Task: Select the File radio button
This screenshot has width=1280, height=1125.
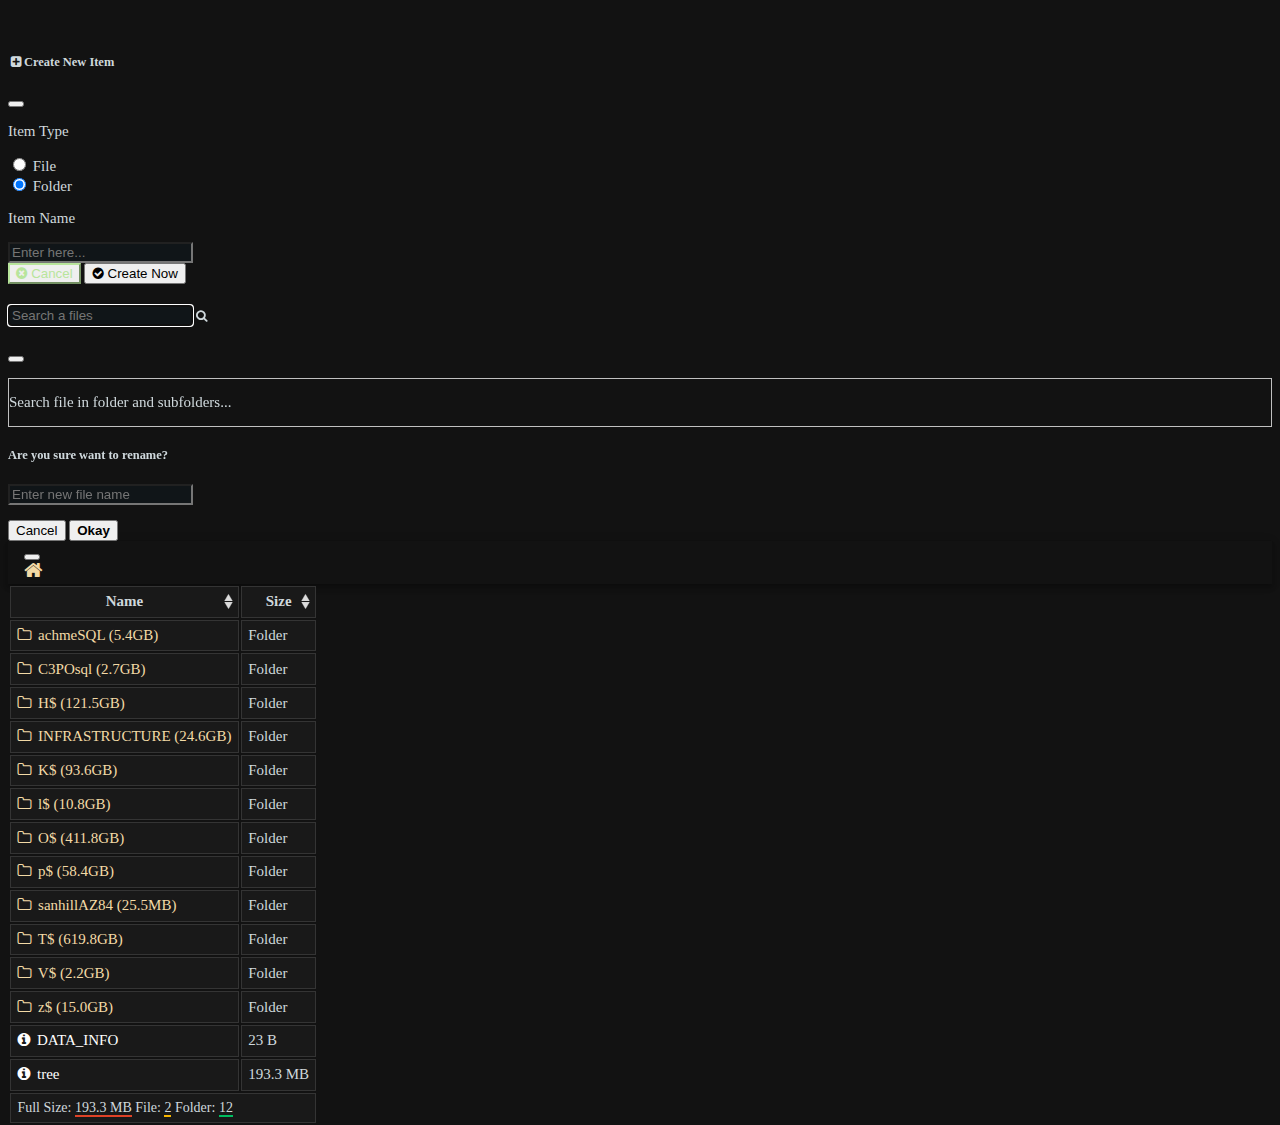Action: pos(19,165)
